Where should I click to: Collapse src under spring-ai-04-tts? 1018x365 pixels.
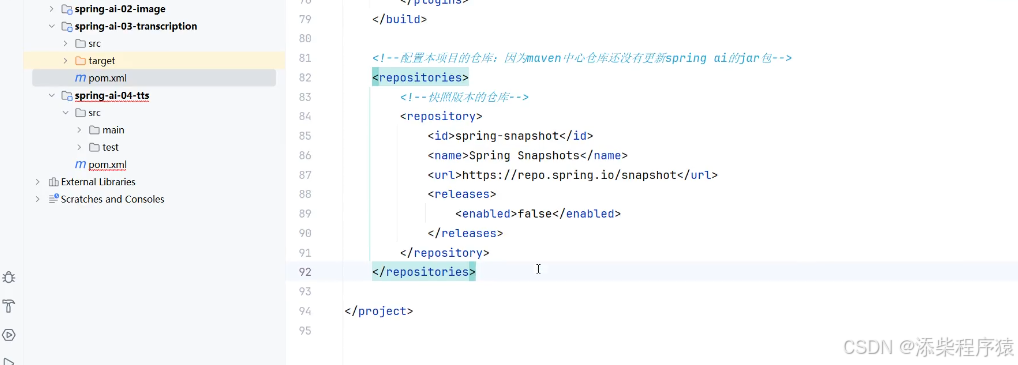coord(66,112)
